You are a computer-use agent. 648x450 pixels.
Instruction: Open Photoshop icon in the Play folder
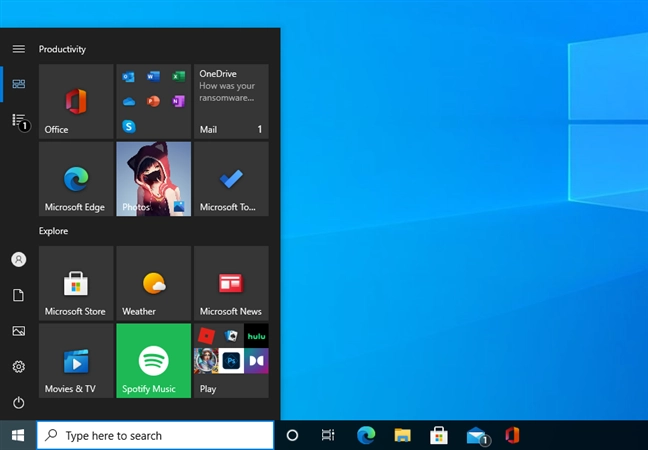pos(231,361)
